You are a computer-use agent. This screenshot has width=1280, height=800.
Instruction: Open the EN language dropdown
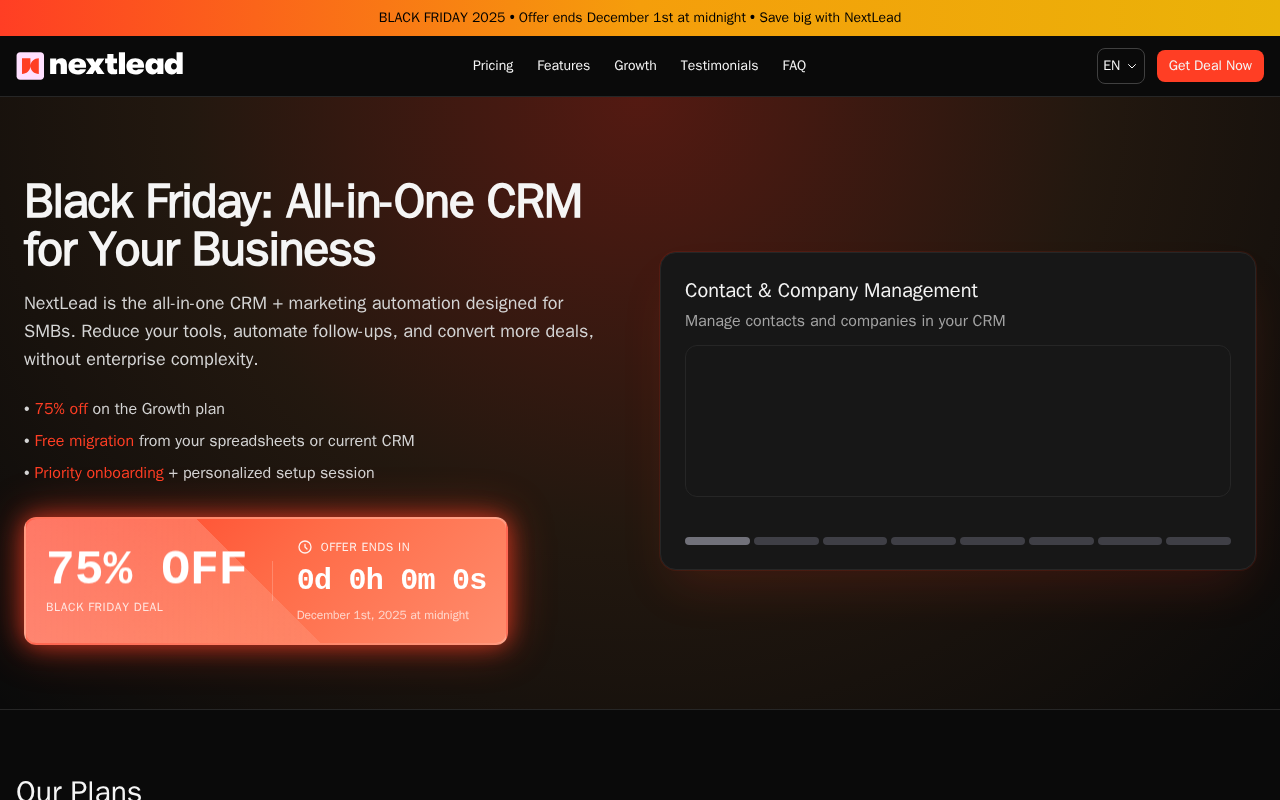(1120, 66)
